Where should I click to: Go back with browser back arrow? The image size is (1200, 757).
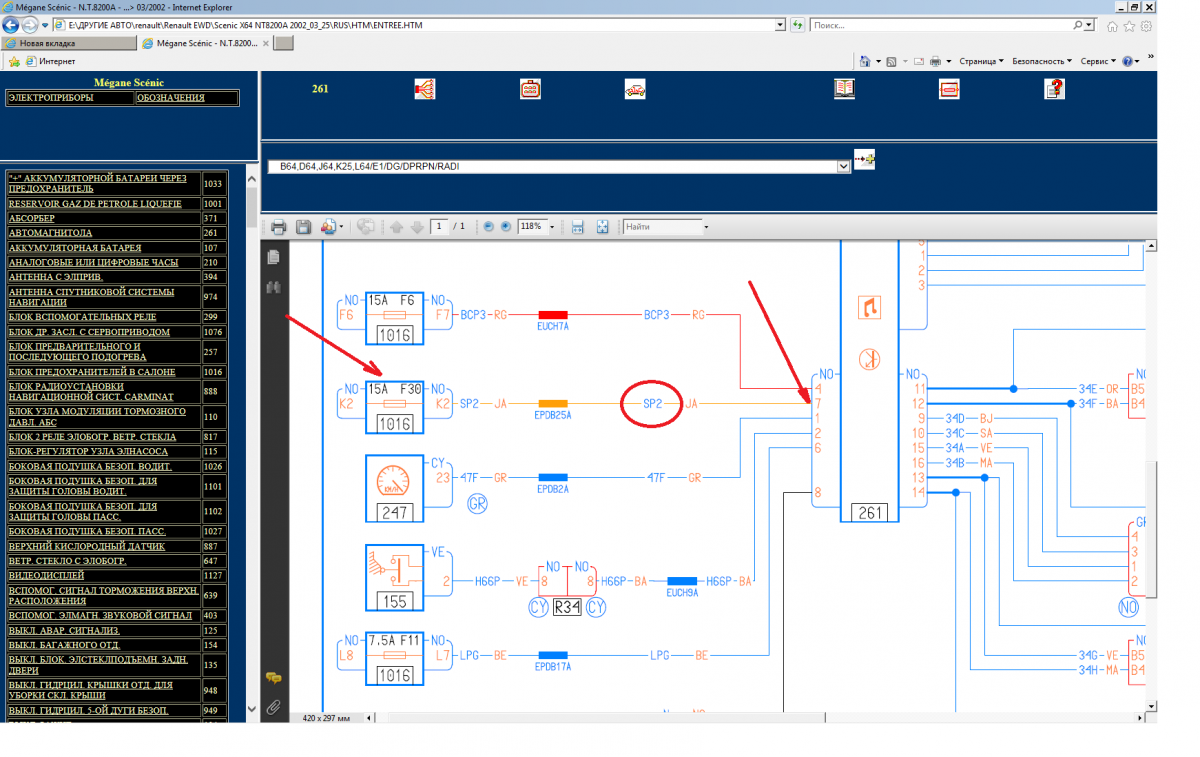(x=12, y=24)
